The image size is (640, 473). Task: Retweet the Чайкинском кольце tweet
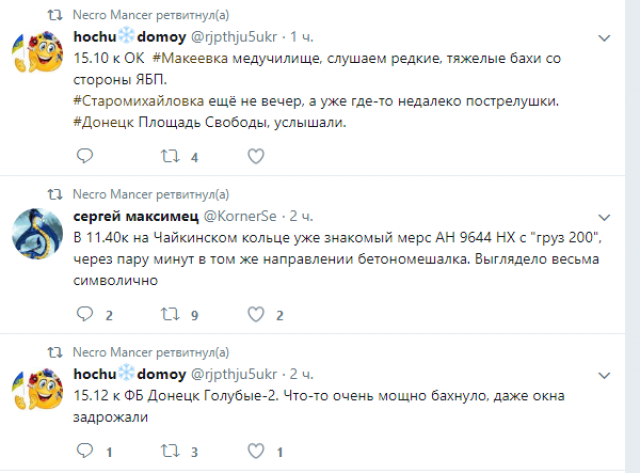[x=170, y=315]
